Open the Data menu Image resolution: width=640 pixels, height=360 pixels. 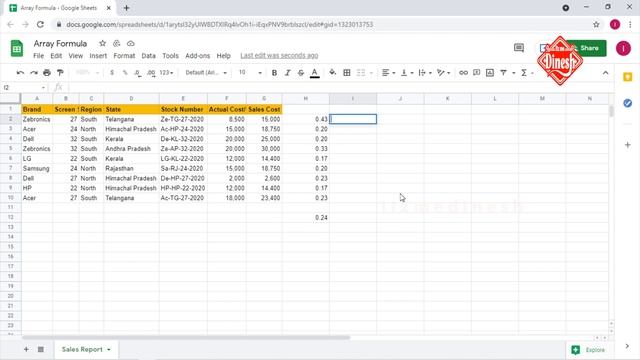click(x=149, y=56)
